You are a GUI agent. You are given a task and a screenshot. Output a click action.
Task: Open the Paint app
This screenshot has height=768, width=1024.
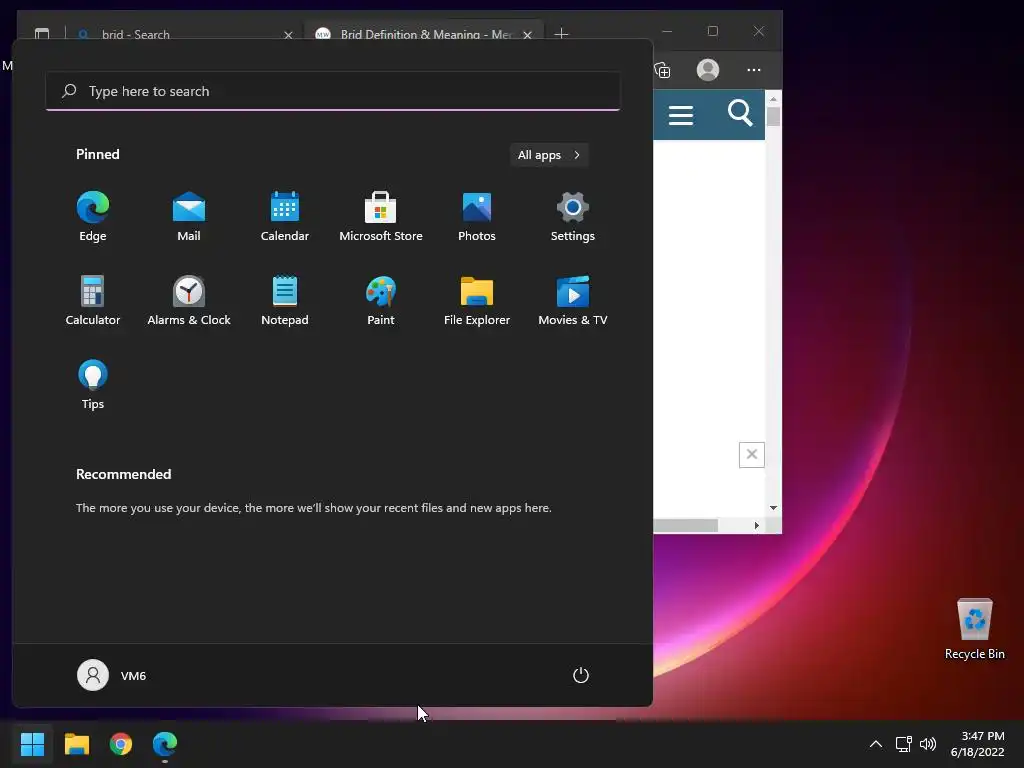[x=381, y=301]
